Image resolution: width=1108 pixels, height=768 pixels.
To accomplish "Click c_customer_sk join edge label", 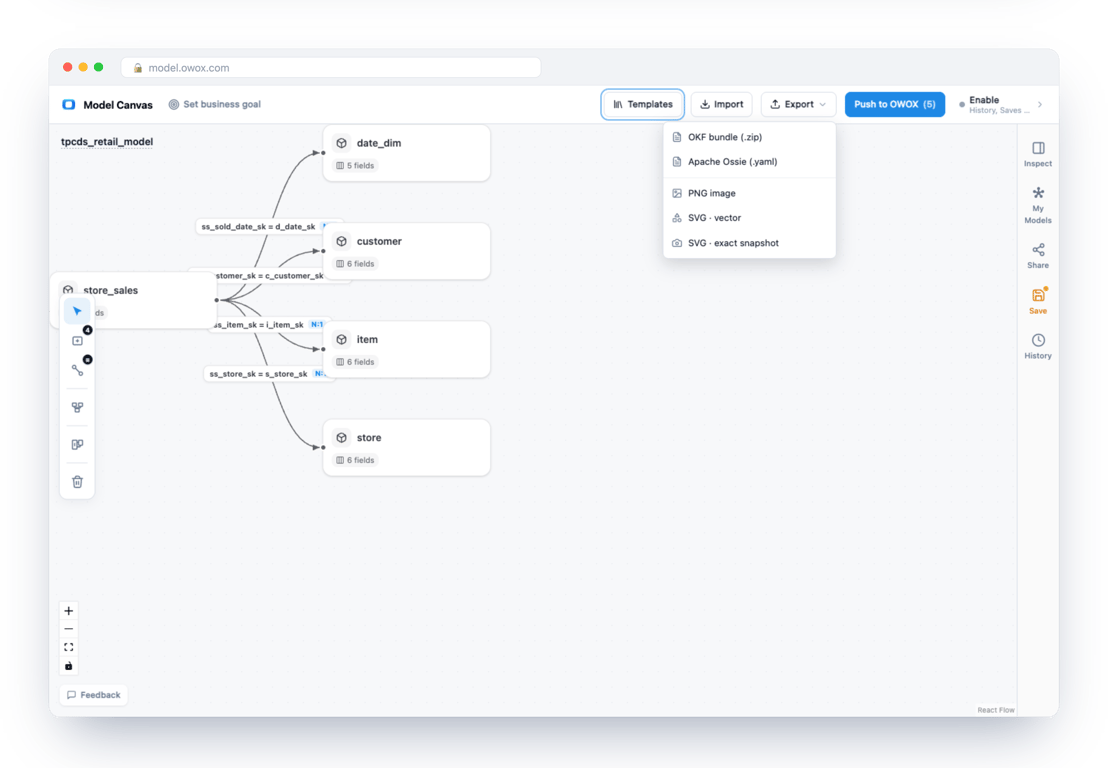I will click(270, 276).
